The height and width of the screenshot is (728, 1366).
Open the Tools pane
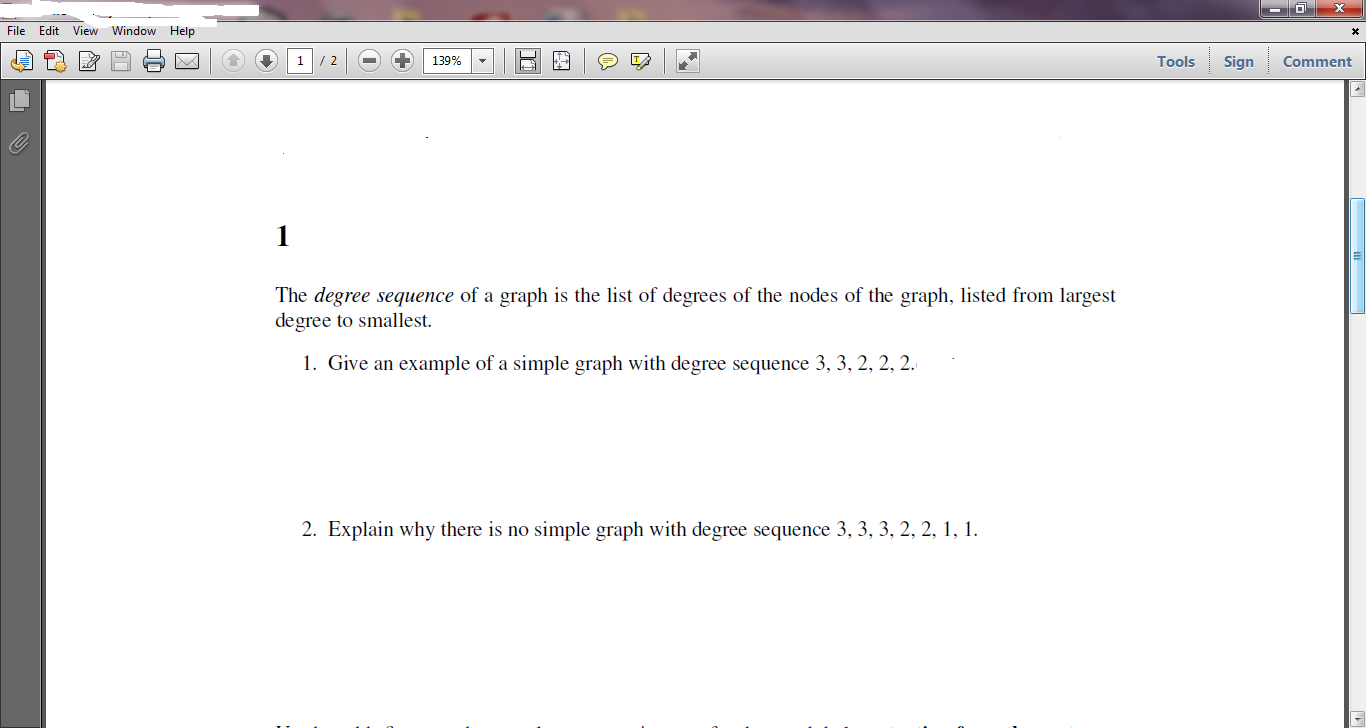pos(1175,61)
